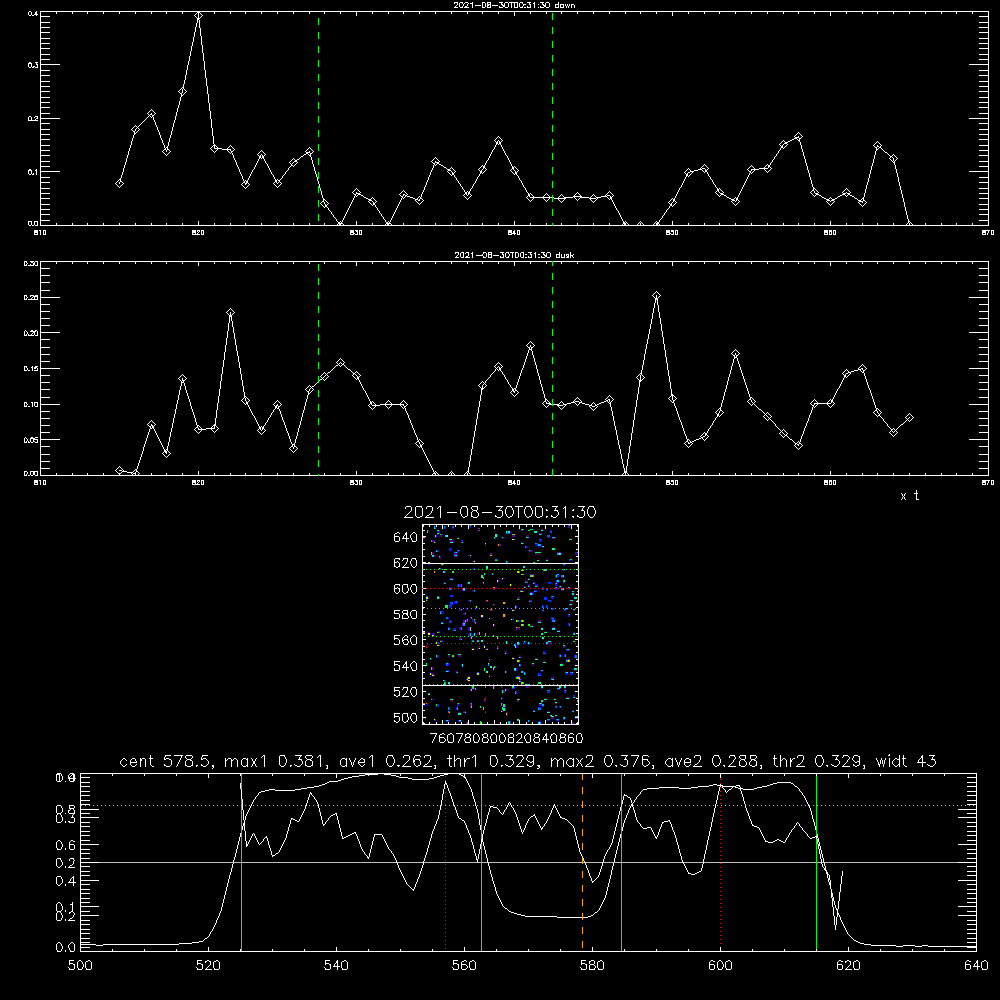Image resolution: width=1000 pixels, height=1000 pixels.
Task: Select the 'cent 578.5' value in stats line
Action: (168, 761)
